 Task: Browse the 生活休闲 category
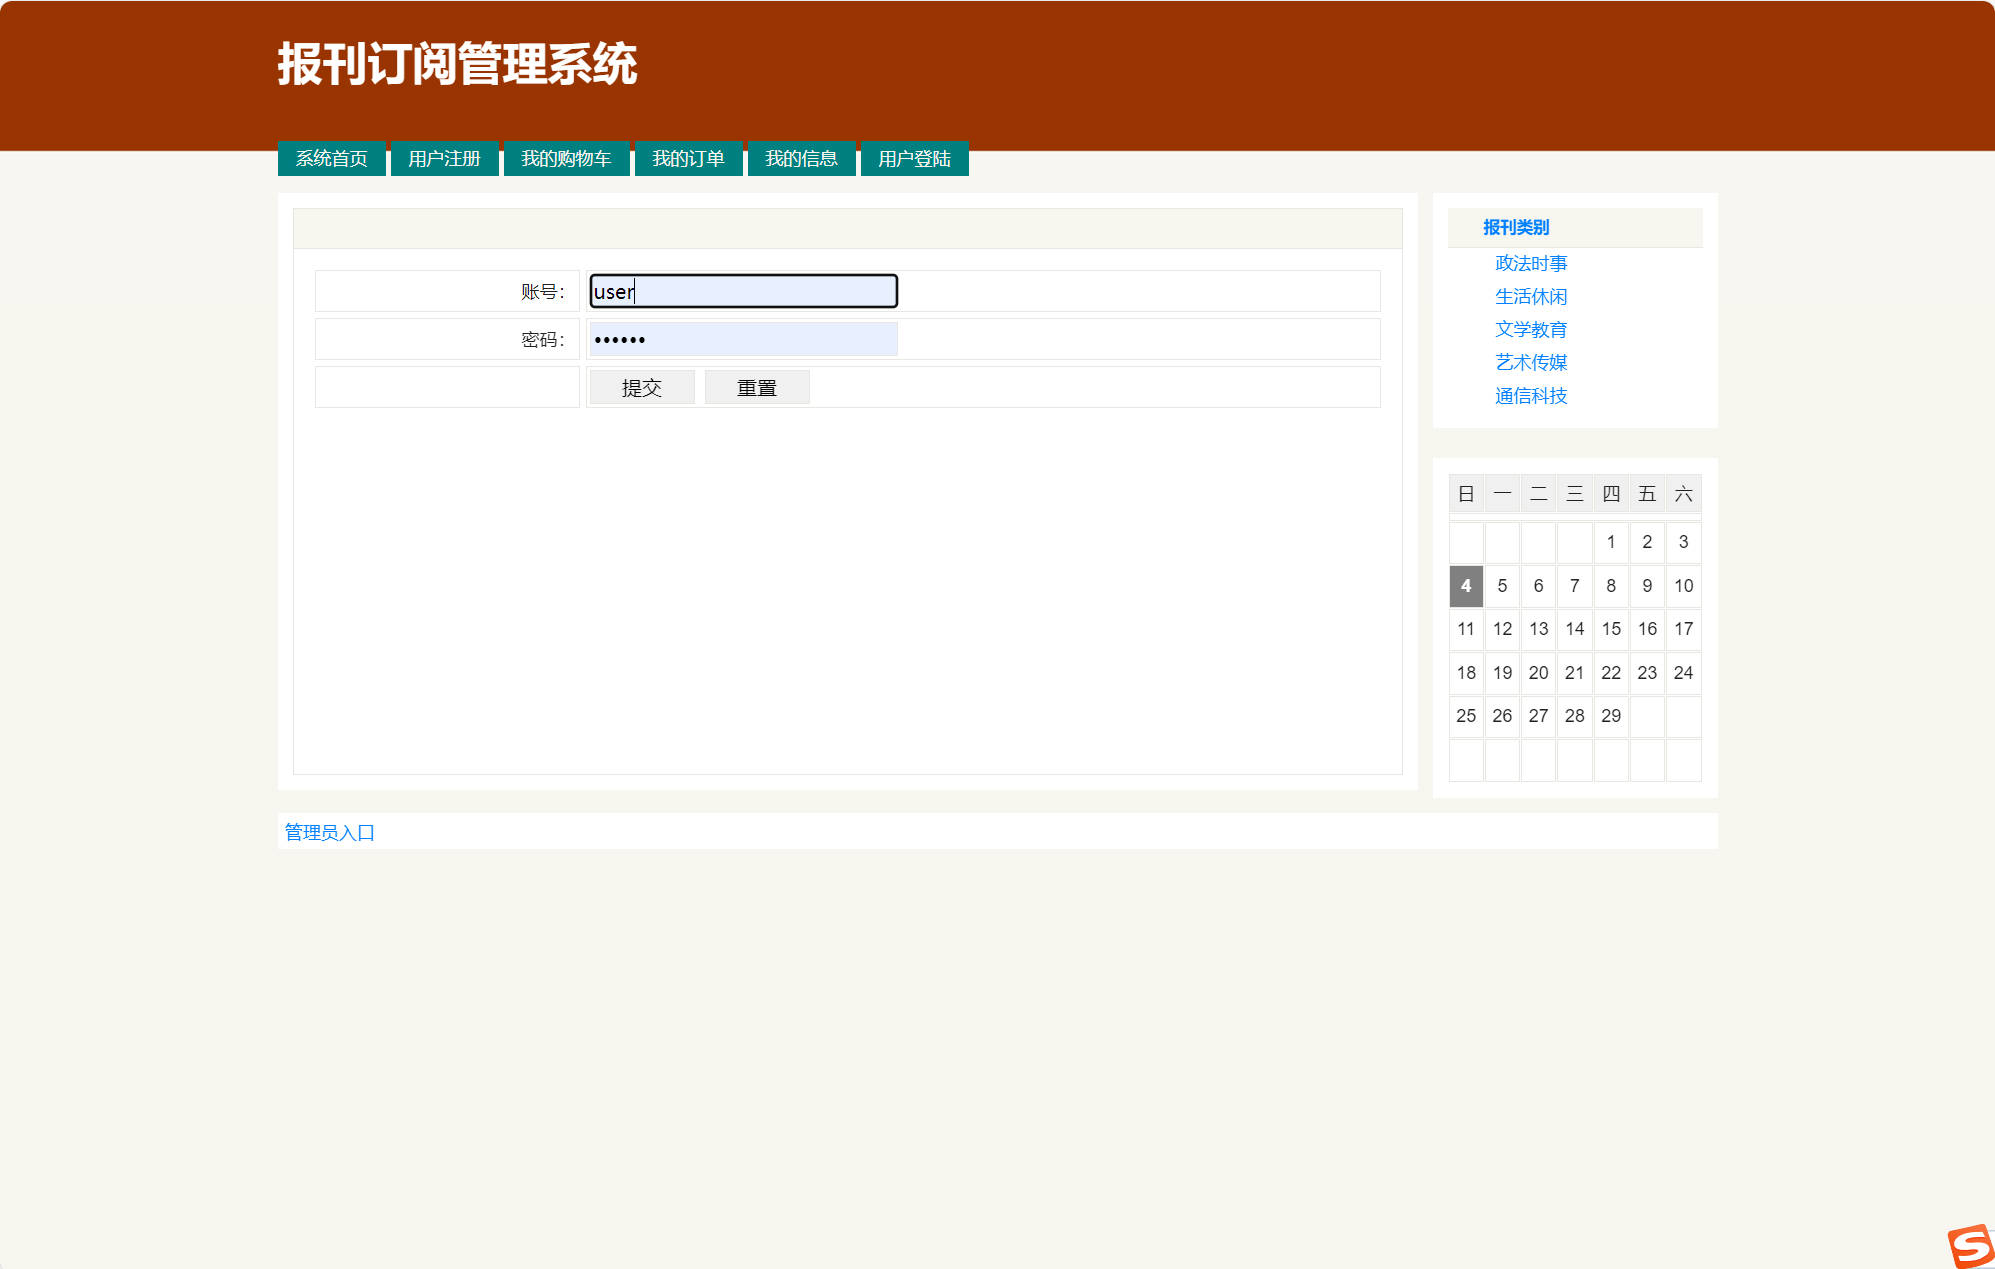[1531, 296]
